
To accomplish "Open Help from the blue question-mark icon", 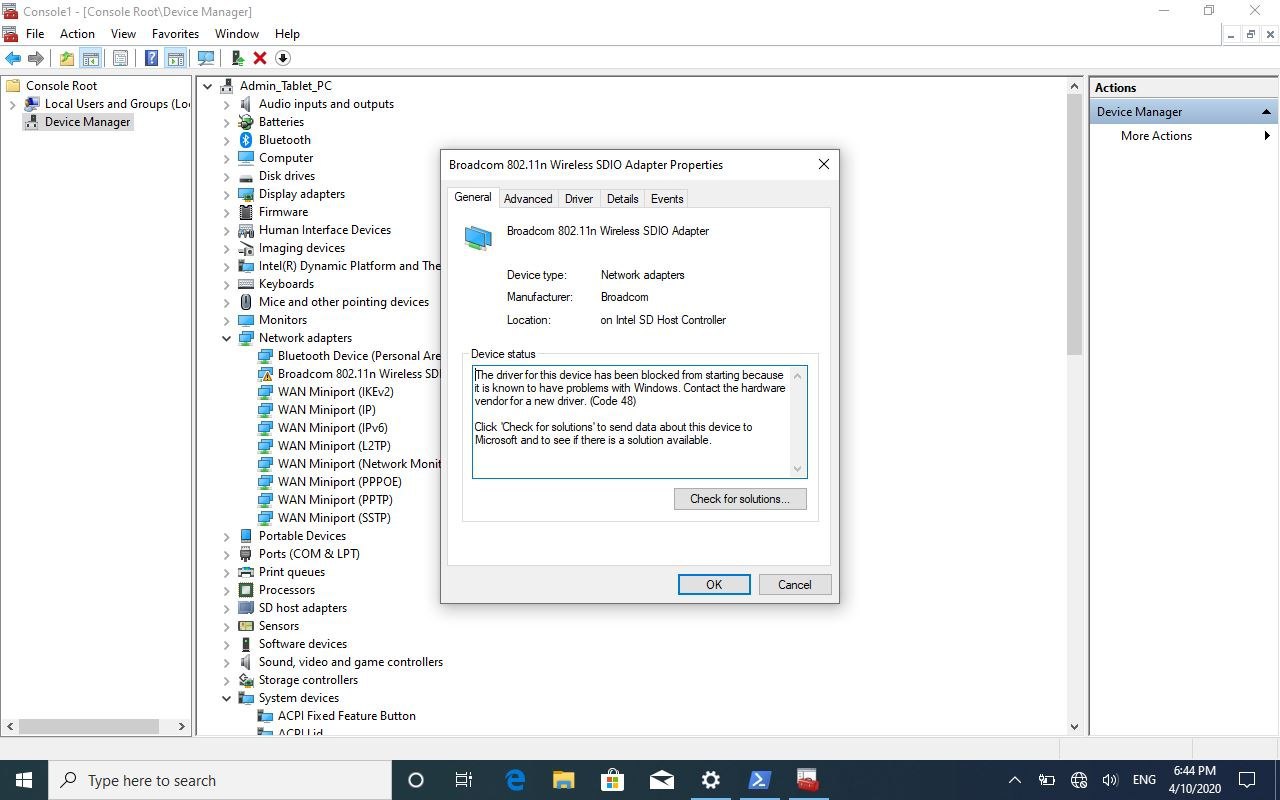I will (x=151, y=58).
